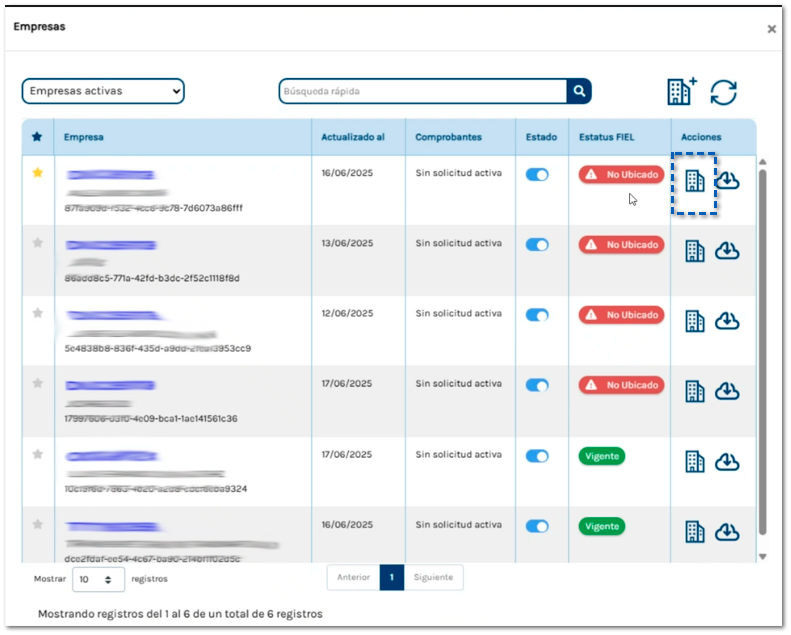Click the add new company icon
The height and width of the screenshot is (635, 791).
click(682, 91)
